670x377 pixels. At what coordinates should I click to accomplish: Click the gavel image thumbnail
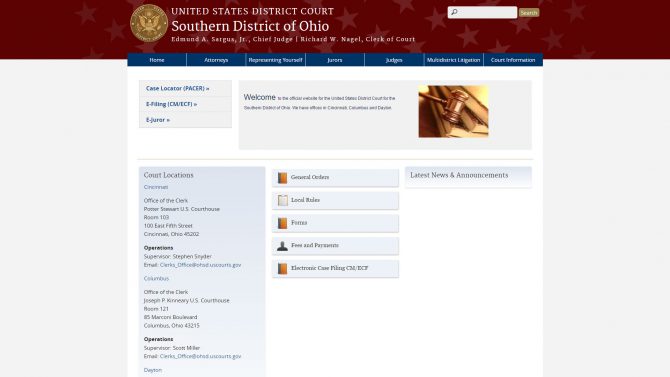pos(453,112)
